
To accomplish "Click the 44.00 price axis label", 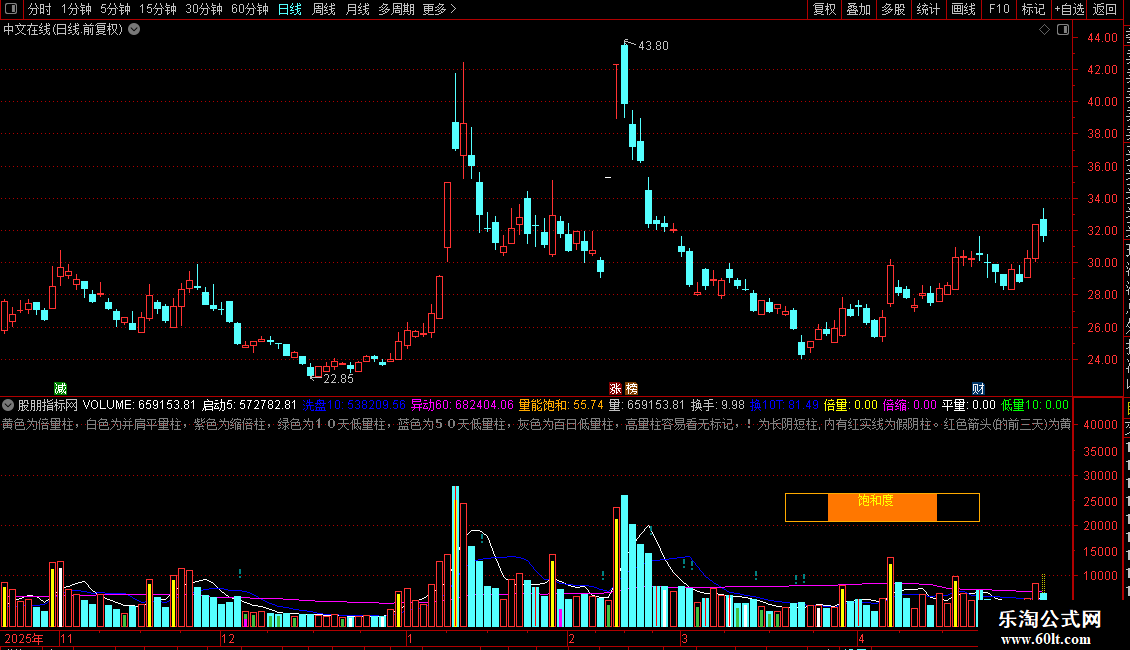I will [1103, 37].
